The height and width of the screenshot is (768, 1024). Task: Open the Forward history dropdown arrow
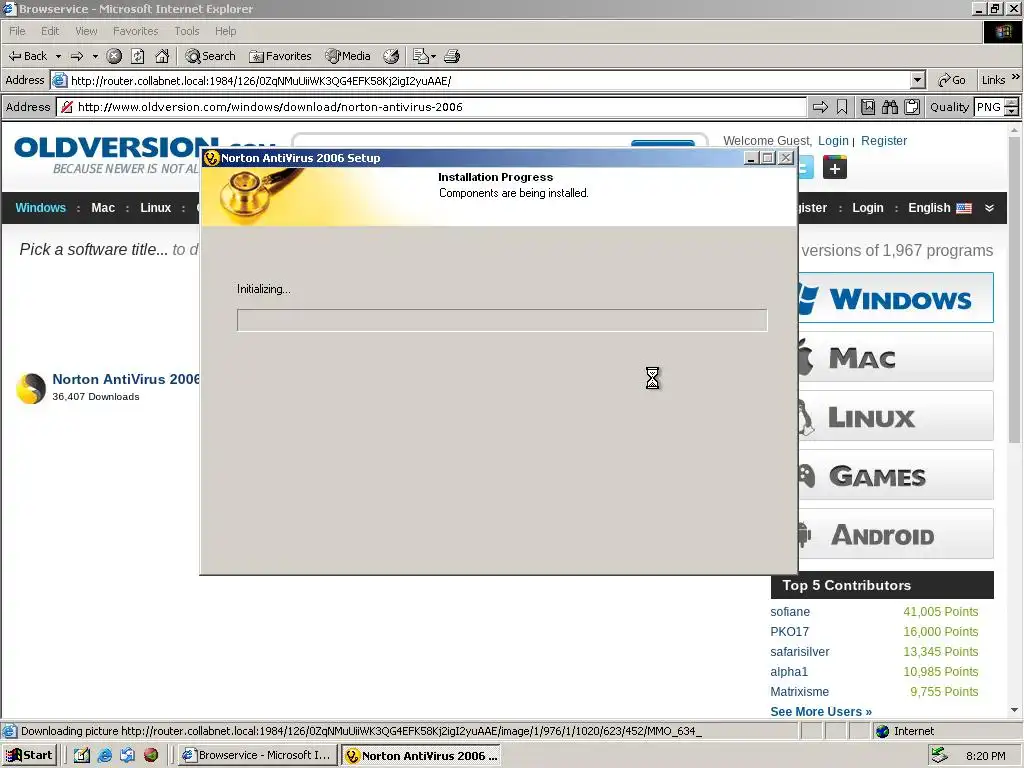(x=95, y=56)
